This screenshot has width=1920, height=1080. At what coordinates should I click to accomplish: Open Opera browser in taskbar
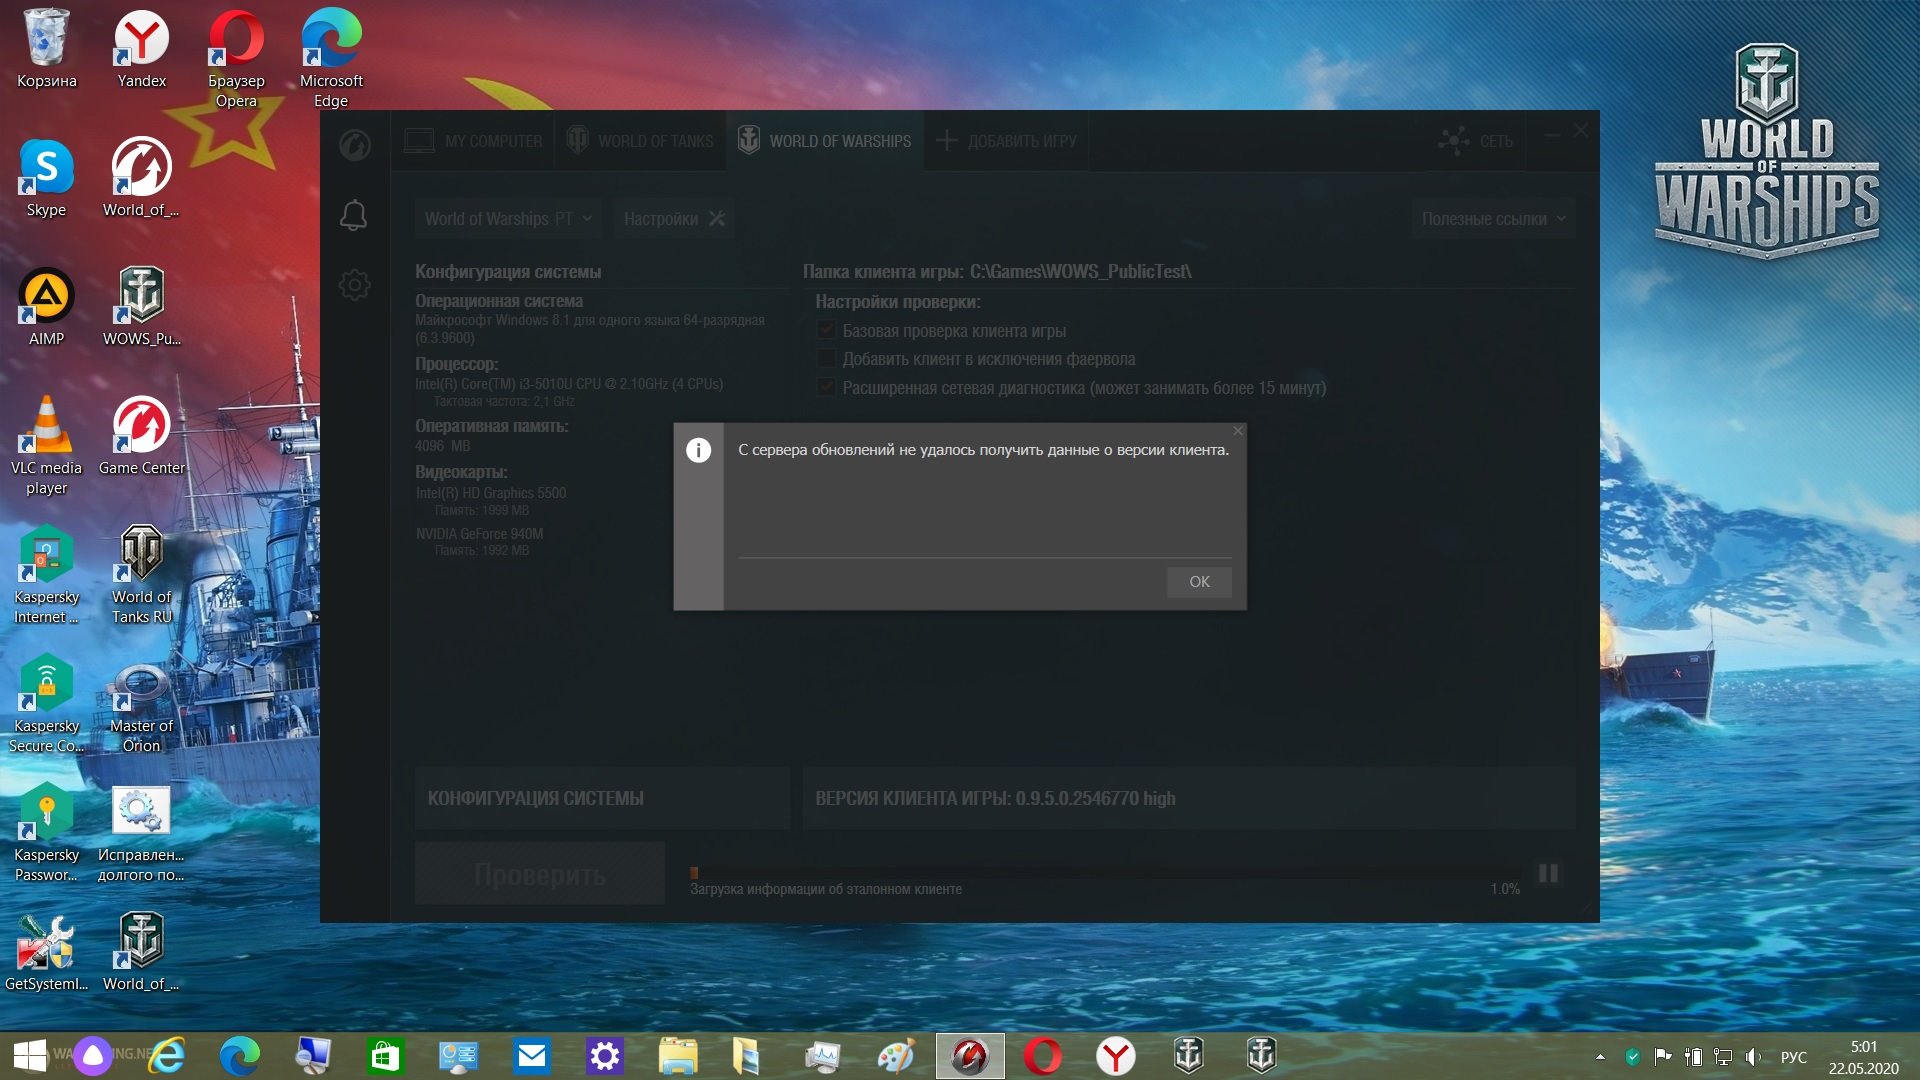(1043, 1056)
